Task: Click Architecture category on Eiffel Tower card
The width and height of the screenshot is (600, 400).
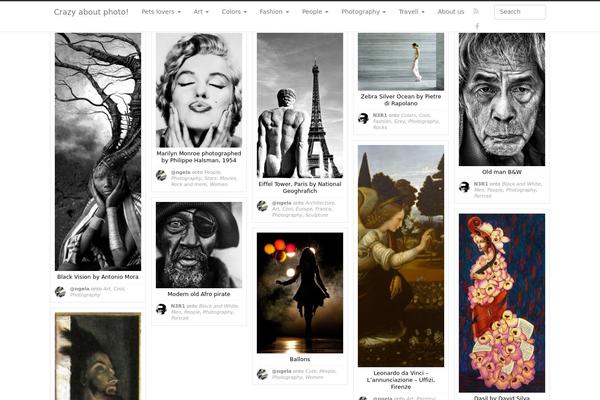Action: pyautogui.click(x=320, y=203)
